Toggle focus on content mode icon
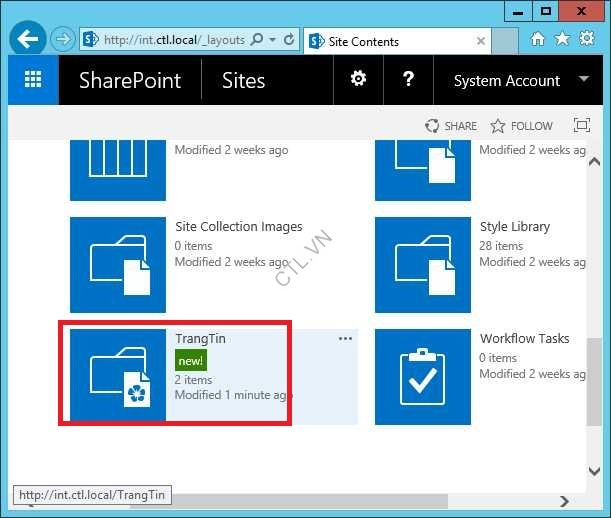 coord(581,126)
